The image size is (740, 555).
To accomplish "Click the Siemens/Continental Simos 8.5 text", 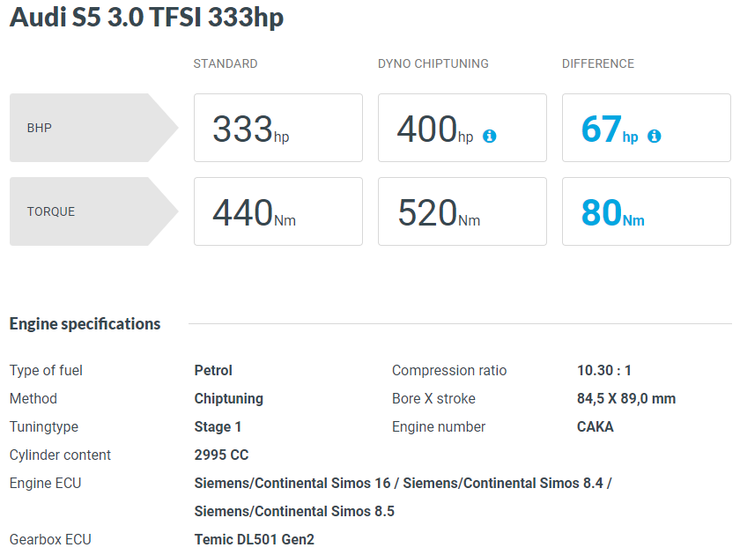I will click(x=294, y=512).
